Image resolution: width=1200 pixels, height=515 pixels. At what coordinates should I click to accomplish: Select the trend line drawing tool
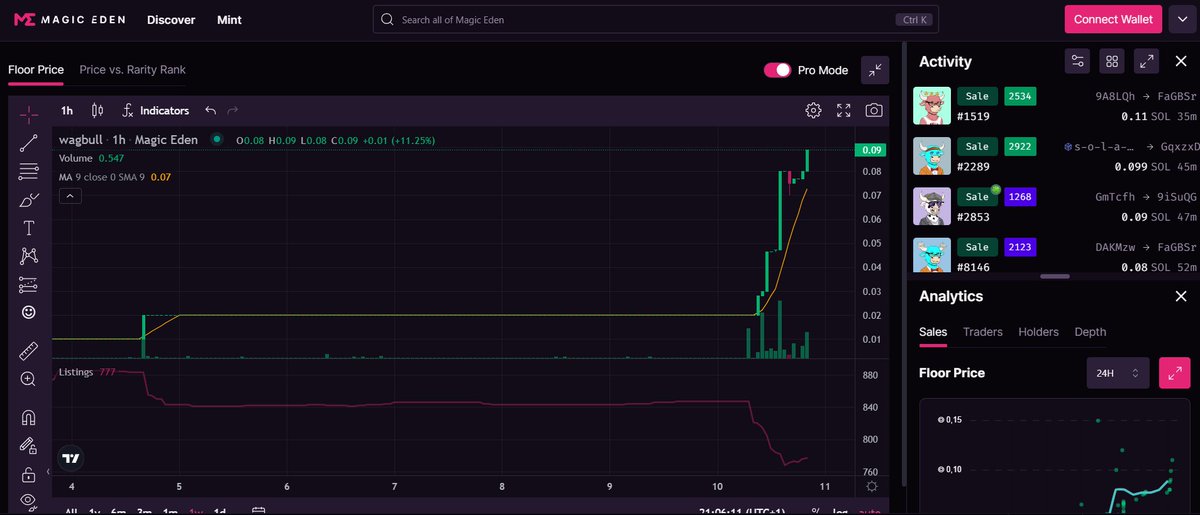pos(29,143)
